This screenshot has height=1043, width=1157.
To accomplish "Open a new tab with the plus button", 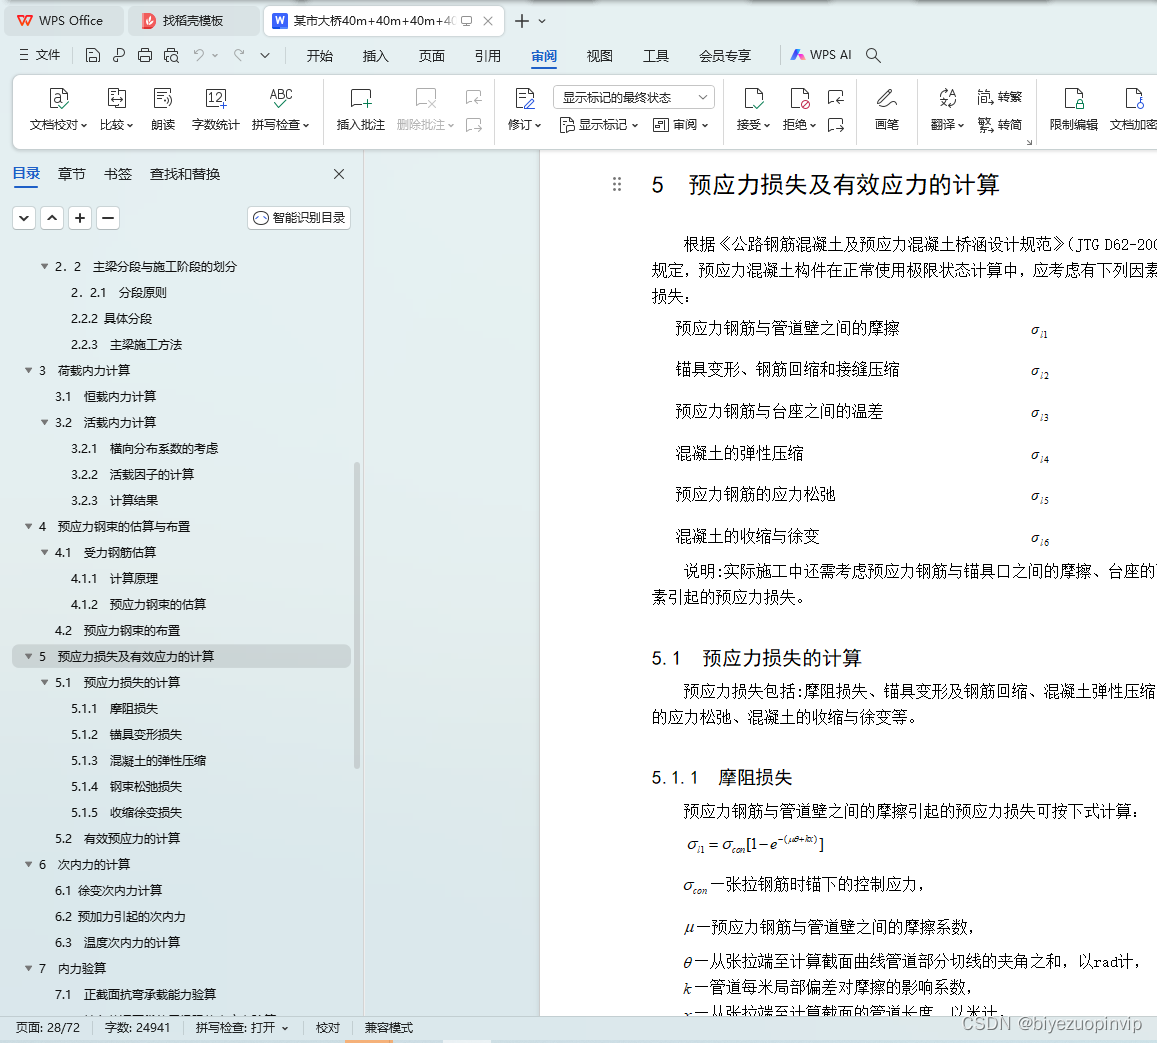I will tap(522, 21).
